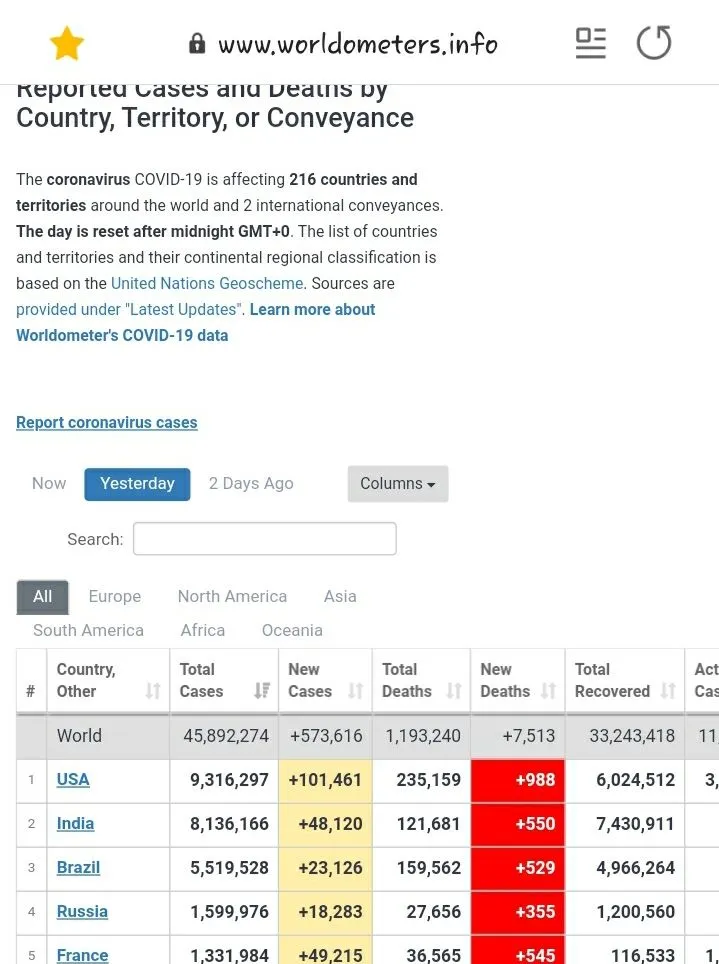Click the bookmark star icon
719x964 pixels.
66,43
